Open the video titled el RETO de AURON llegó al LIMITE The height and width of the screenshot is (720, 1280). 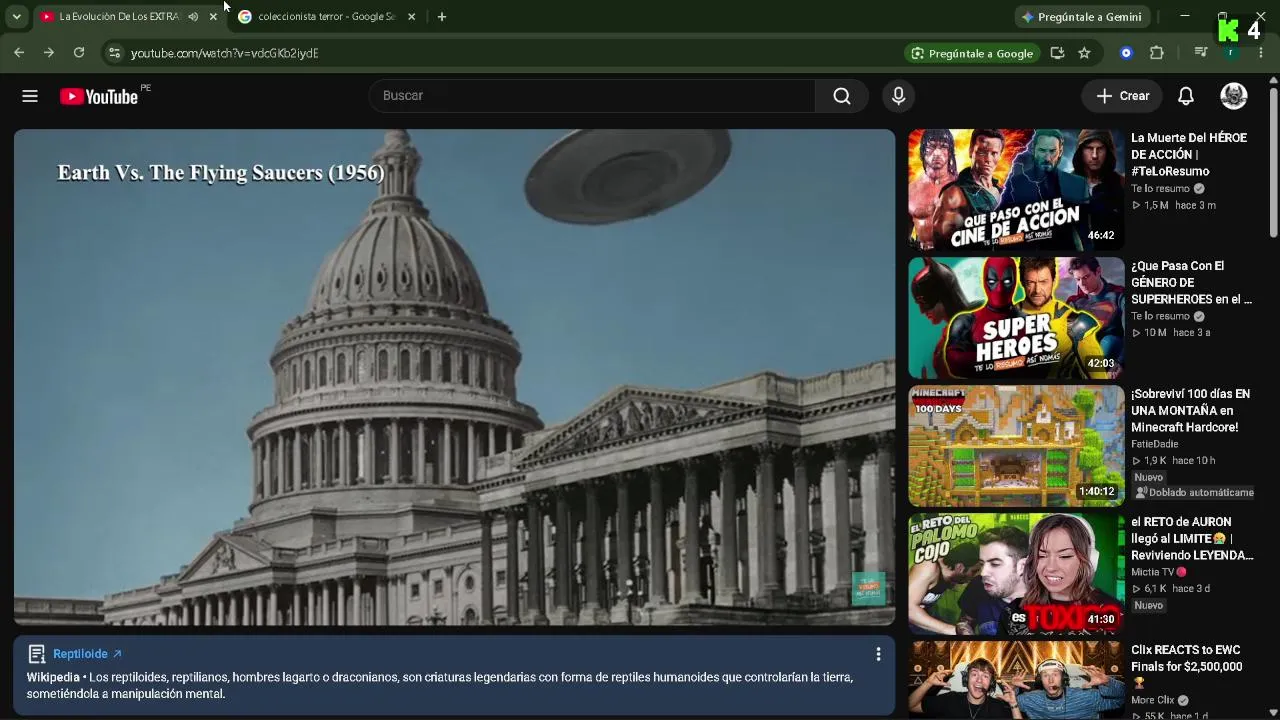tap(1192, 539)
